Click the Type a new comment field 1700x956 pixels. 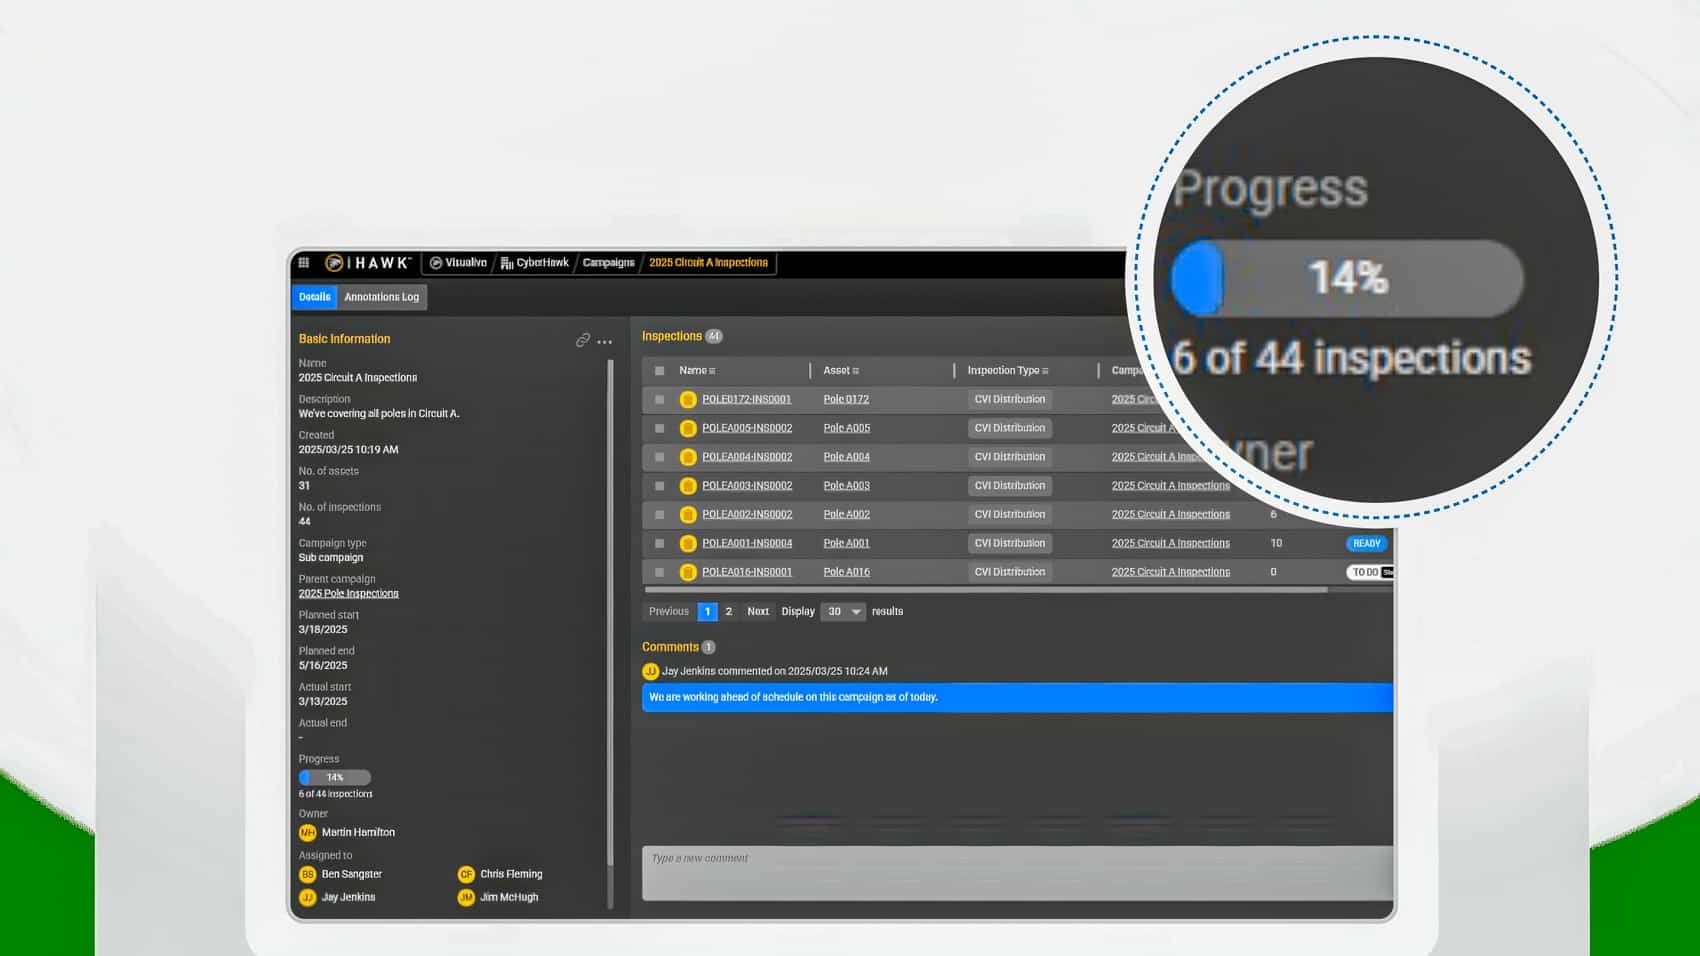(x=1016, y=873)
